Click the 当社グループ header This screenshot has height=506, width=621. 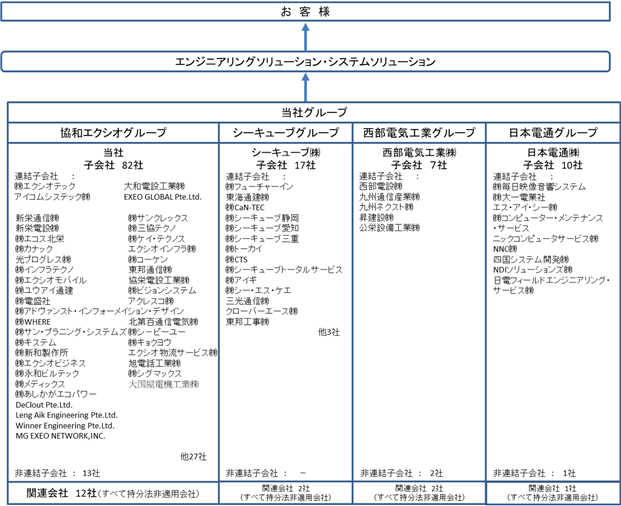tap(314, 112)
